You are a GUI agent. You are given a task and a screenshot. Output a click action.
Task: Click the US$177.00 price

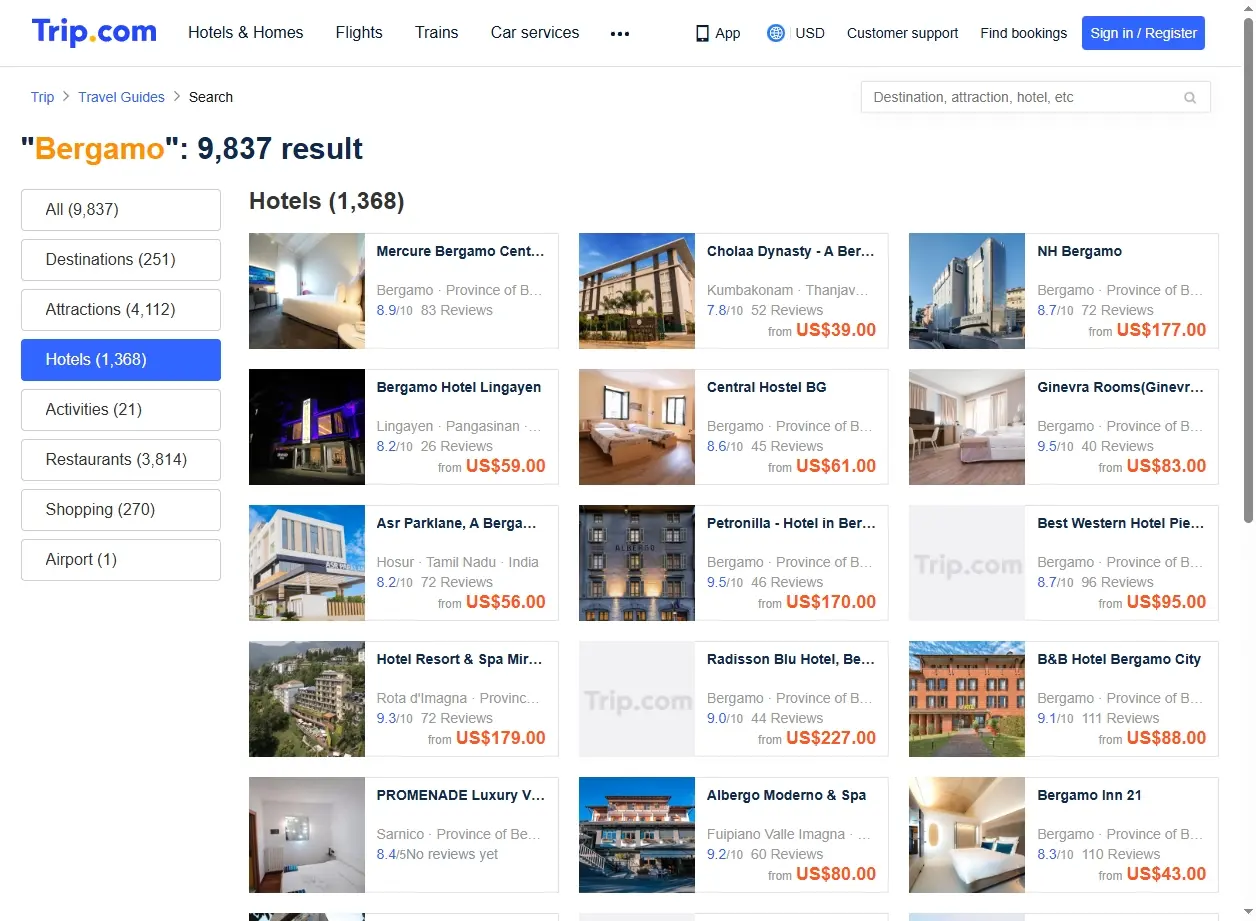[x=1161, y=330]
